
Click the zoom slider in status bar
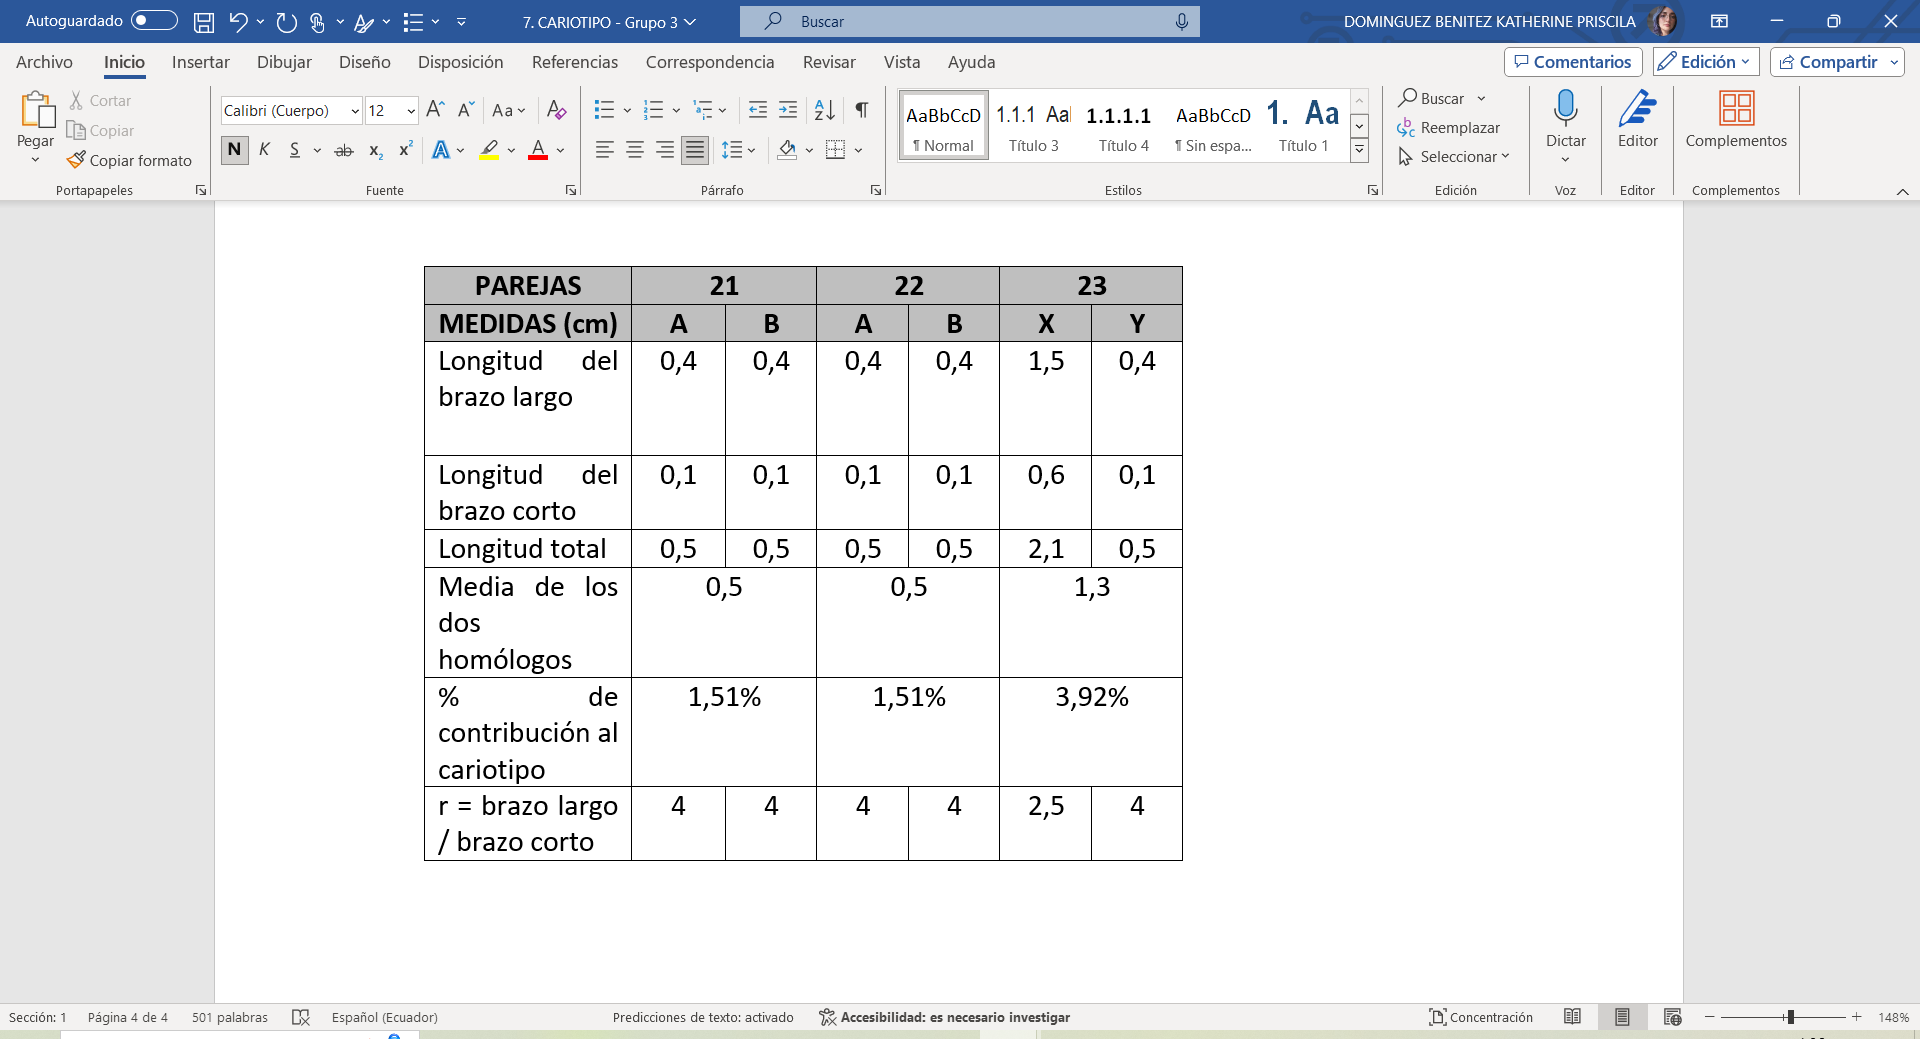[1789, 1017]
